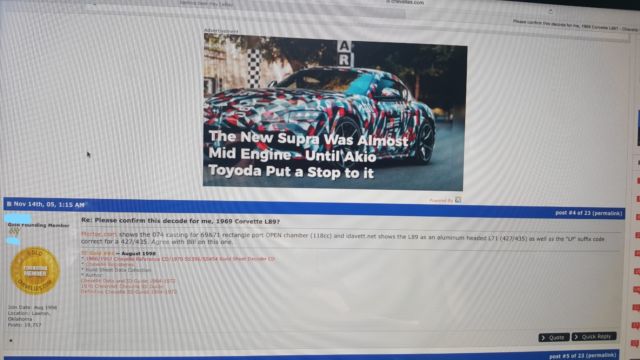Click the Join Date: Aug 1998 text

pyautogui.click(x=33, y=307)
